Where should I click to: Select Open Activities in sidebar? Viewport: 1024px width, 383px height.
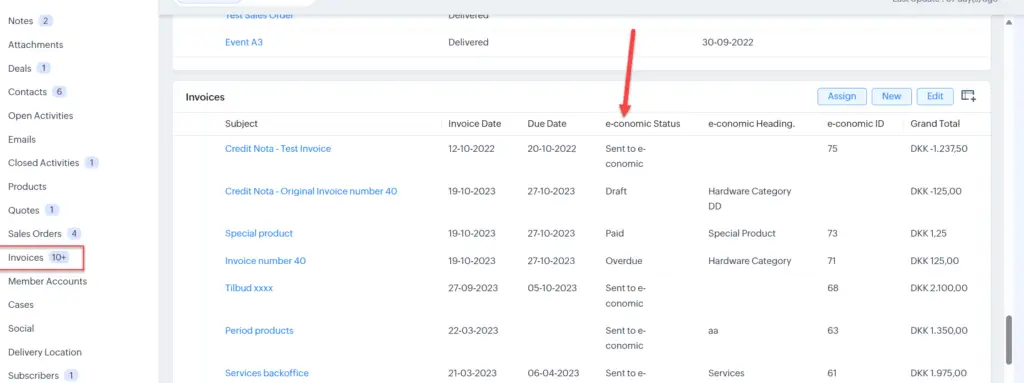pyautogui.click(x=40, y=116)
